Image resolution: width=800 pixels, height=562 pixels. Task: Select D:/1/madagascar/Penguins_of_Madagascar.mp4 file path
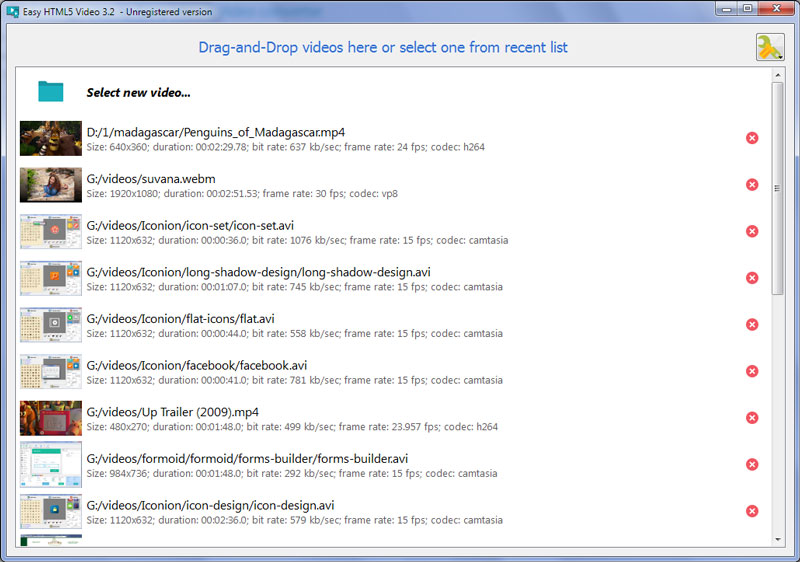(216, 133)
